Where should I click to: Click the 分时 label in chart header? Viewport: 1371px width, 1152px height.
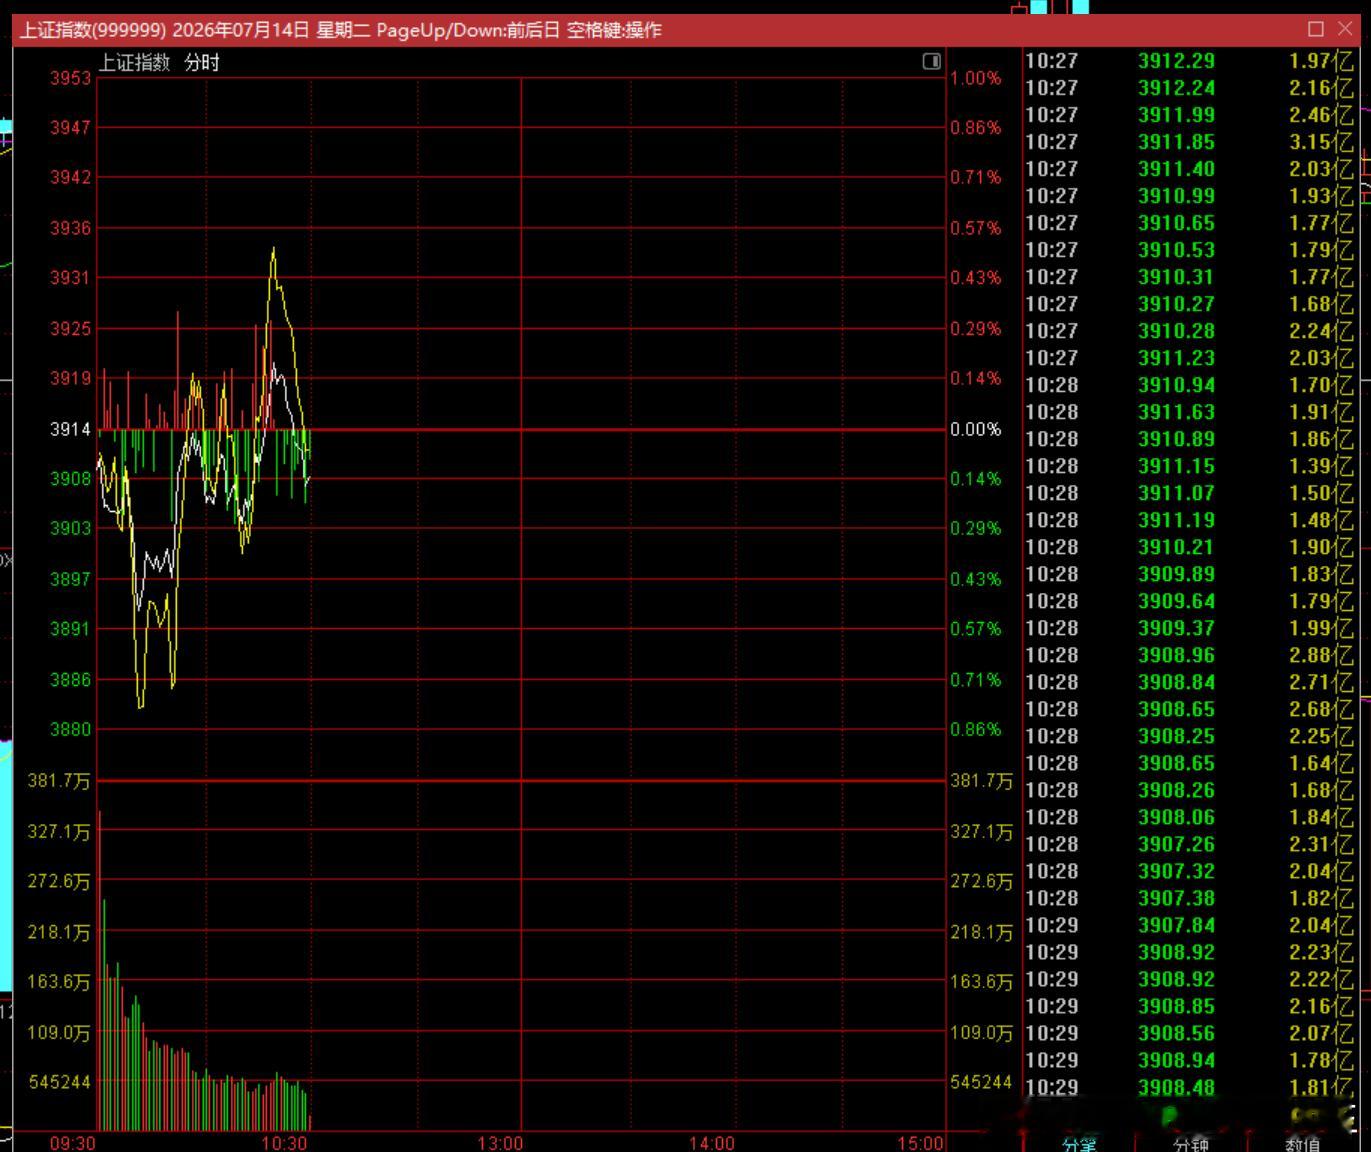tap(202, 63)
